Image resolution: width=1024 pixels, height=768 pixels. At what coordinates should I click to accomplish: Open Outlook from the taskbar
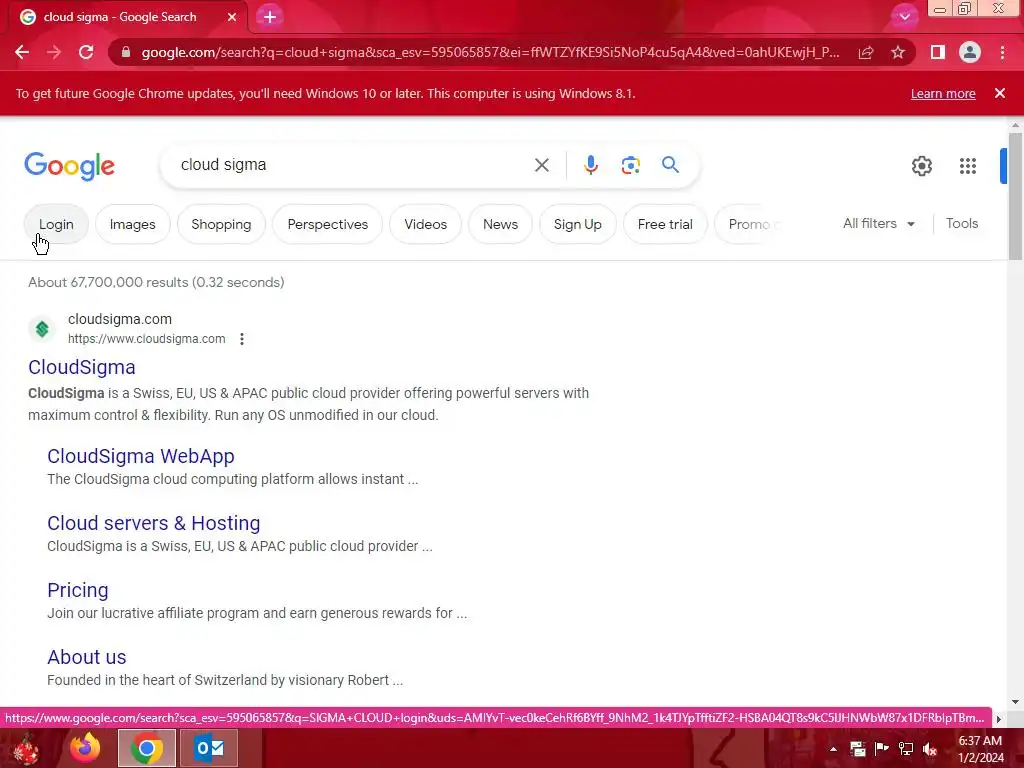pyautogui.click(x=208, y=748)
